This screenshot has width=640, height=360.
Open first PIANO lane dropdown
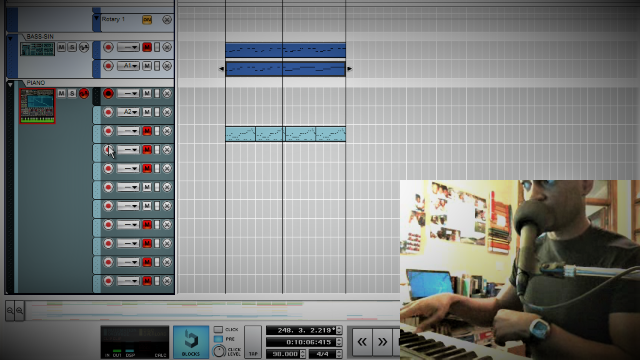pyautogui.click(x=128, y=93)
